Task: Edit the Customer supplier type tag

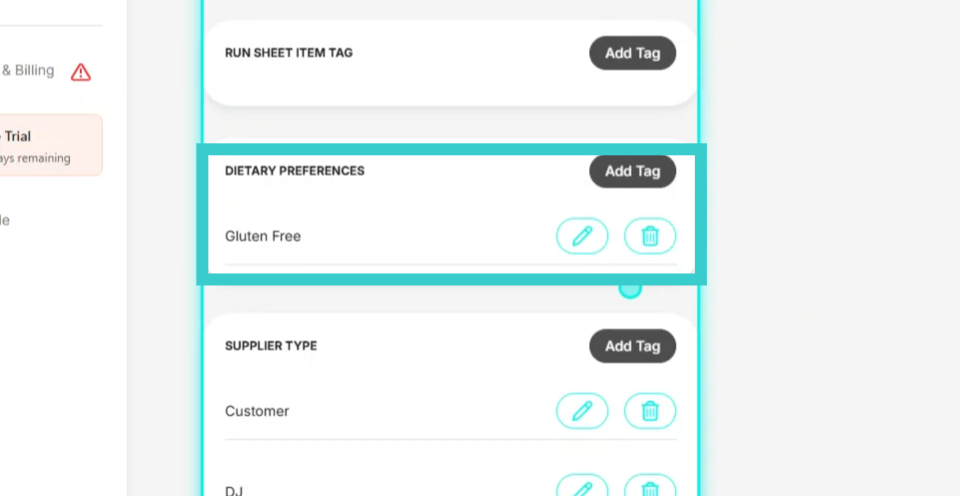Action: (582, 411)
